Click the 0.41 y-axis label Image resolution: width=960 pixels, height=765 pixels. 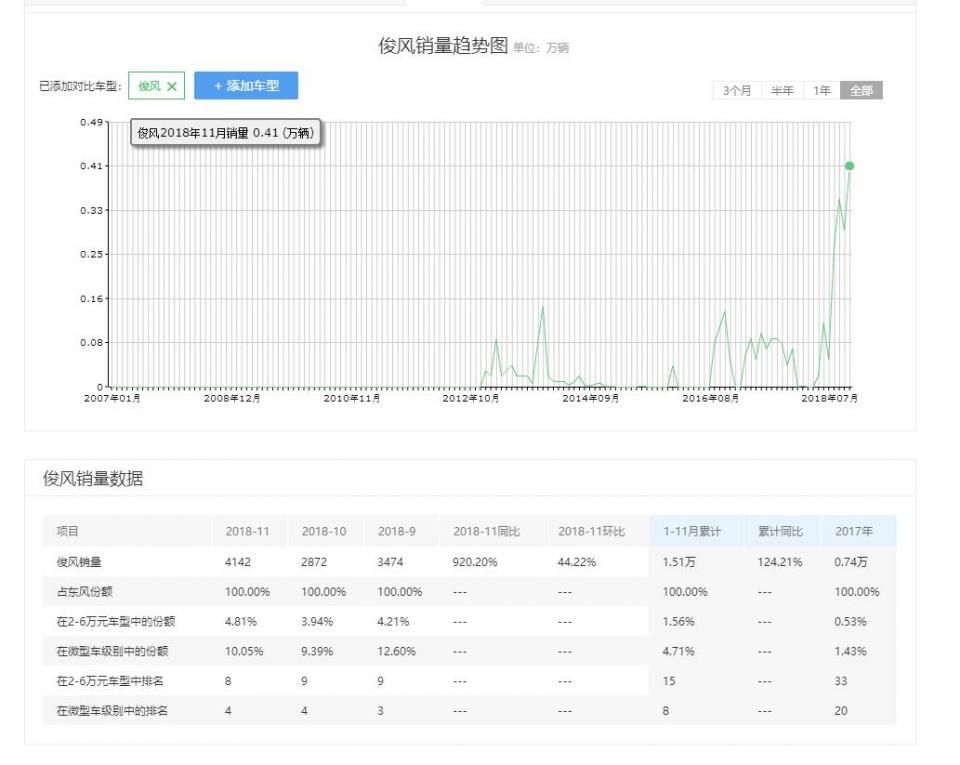pos(91,166)
